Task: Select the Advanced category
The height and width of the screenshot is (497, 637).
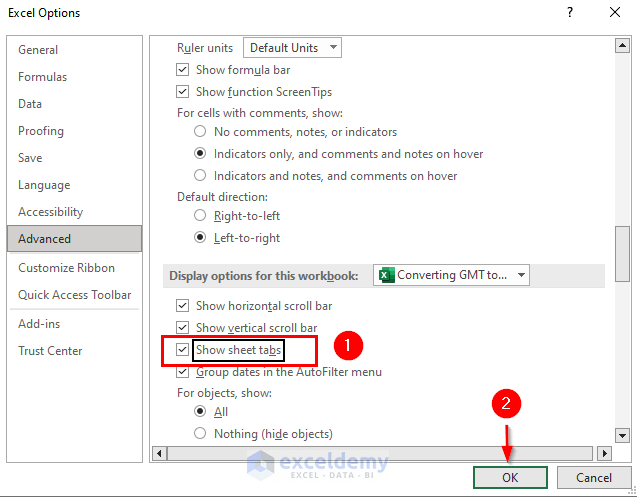Action: click(74, 239)
